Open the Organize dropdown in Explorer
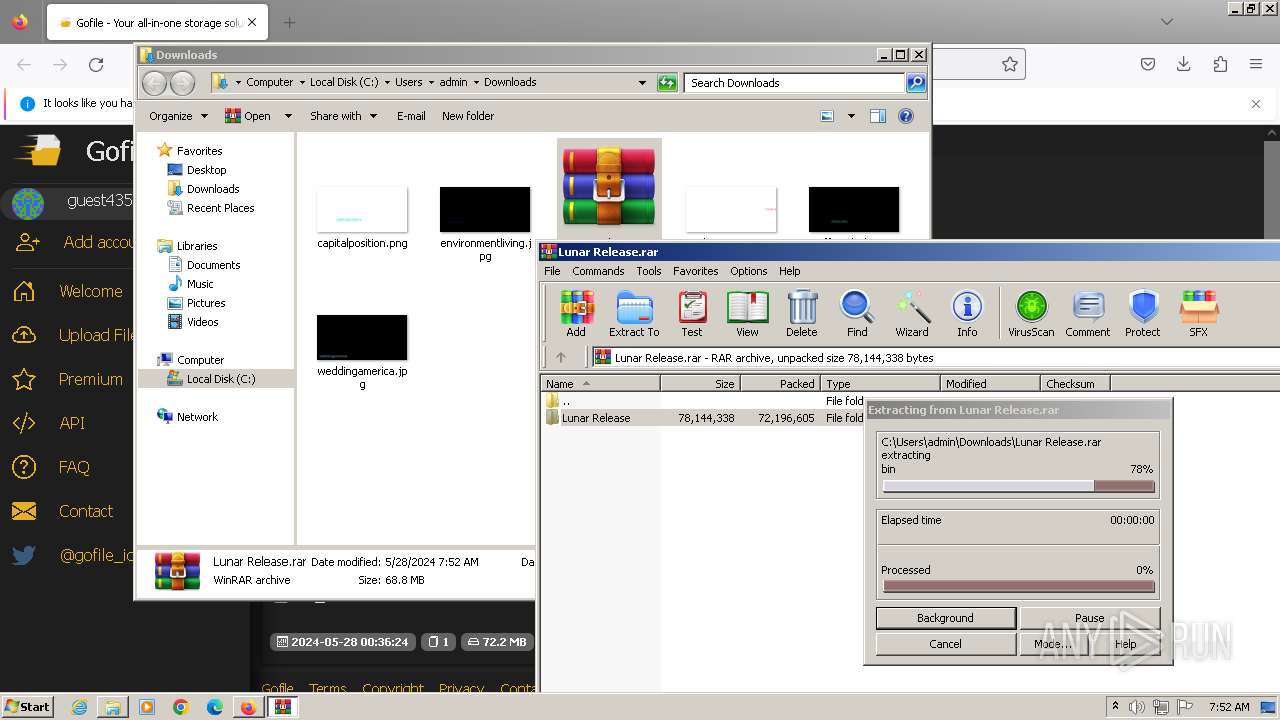Image resolution: width=1280 pixels, height=720 pixels. coord(178,116)
